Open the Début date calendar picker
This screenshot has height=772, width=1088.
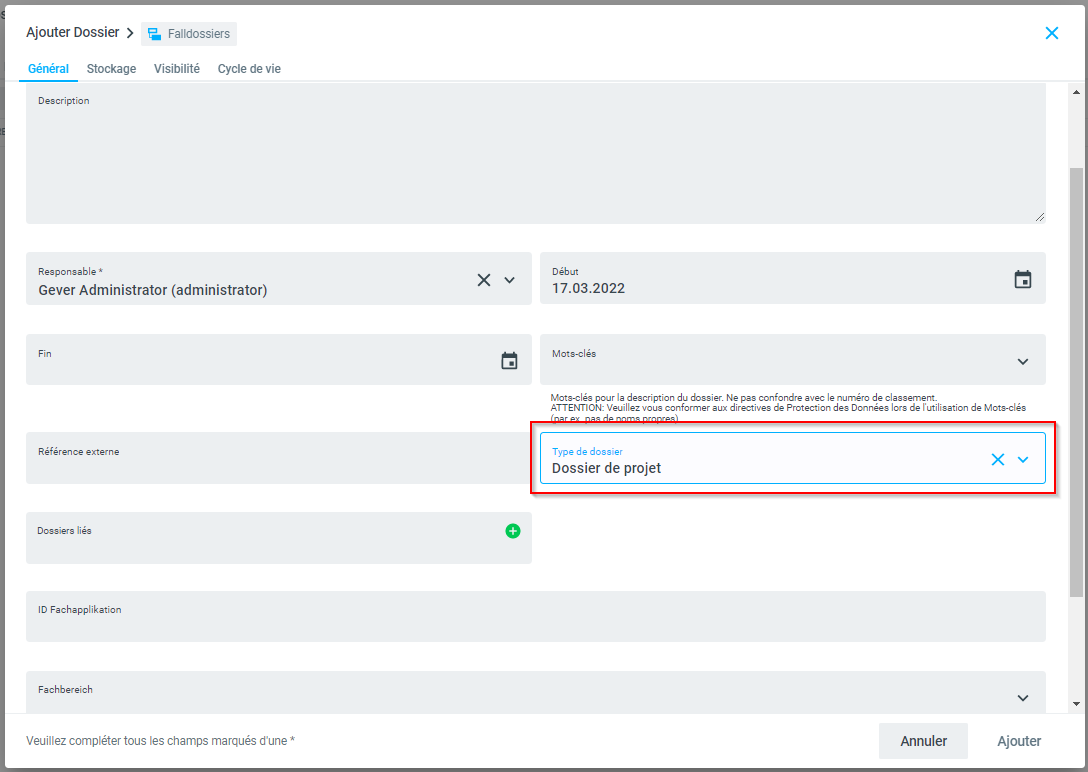pyautogui.click(x=1022, y=280)
